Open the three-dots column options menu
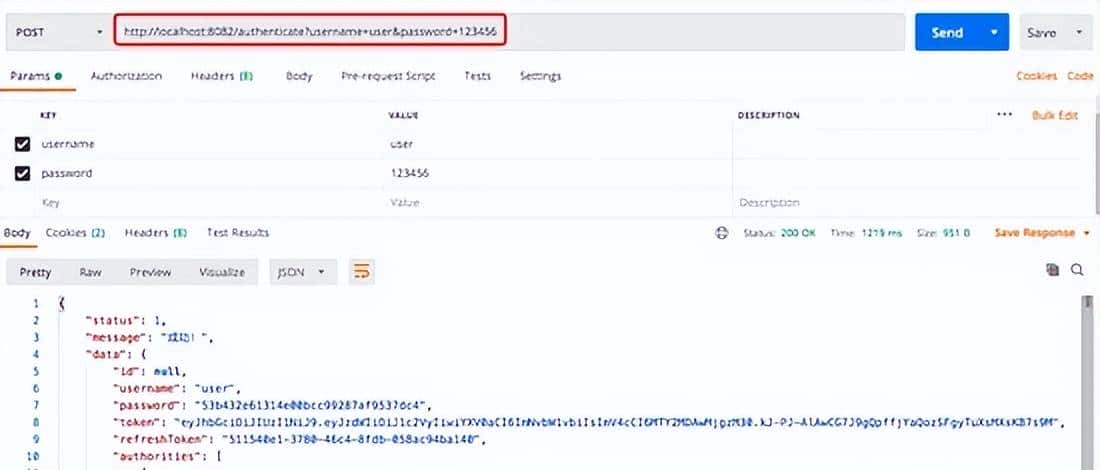The width and height of the screenshot is (1100, 470). (x=1005, y=114)
